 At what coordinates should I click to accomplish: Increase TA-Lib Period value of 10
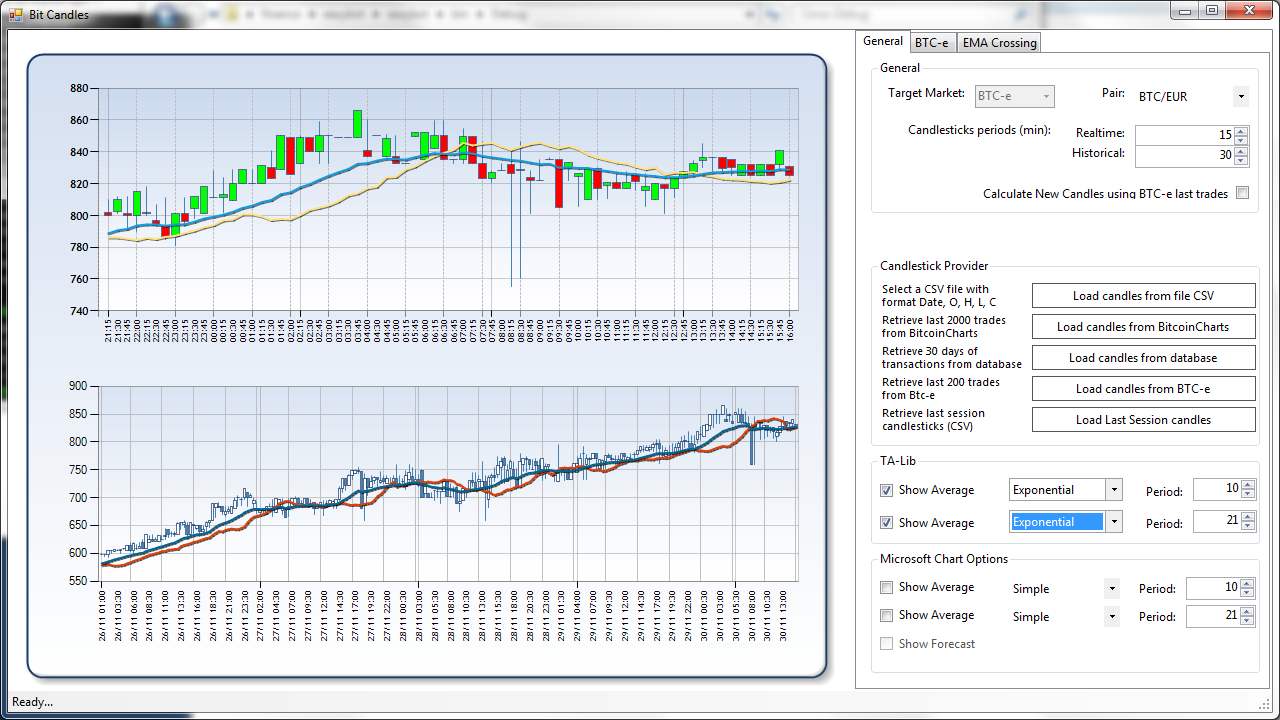pyautogui.click(x=1247, y=485)
